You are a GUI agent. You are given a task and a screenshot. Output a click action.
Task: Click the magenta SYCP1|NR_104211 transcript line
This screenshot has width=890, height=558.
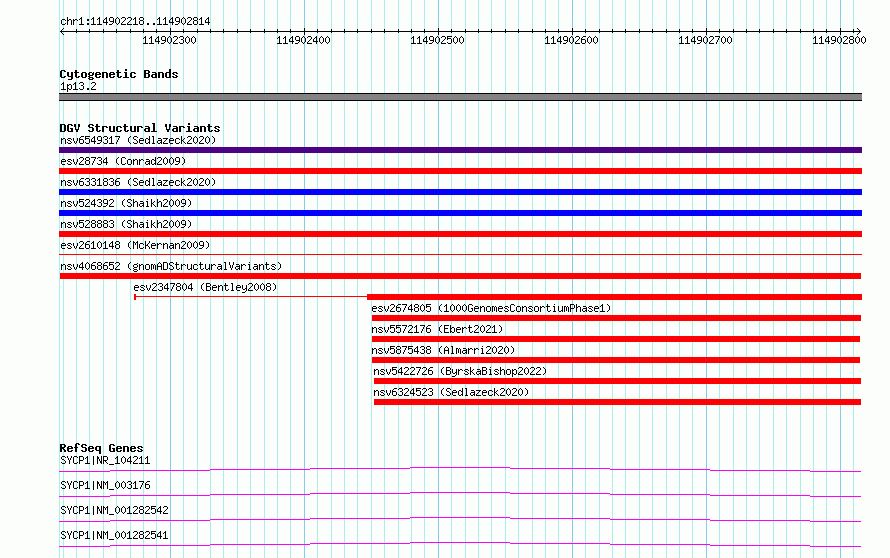pyautogui.click(x=460, y=469)
